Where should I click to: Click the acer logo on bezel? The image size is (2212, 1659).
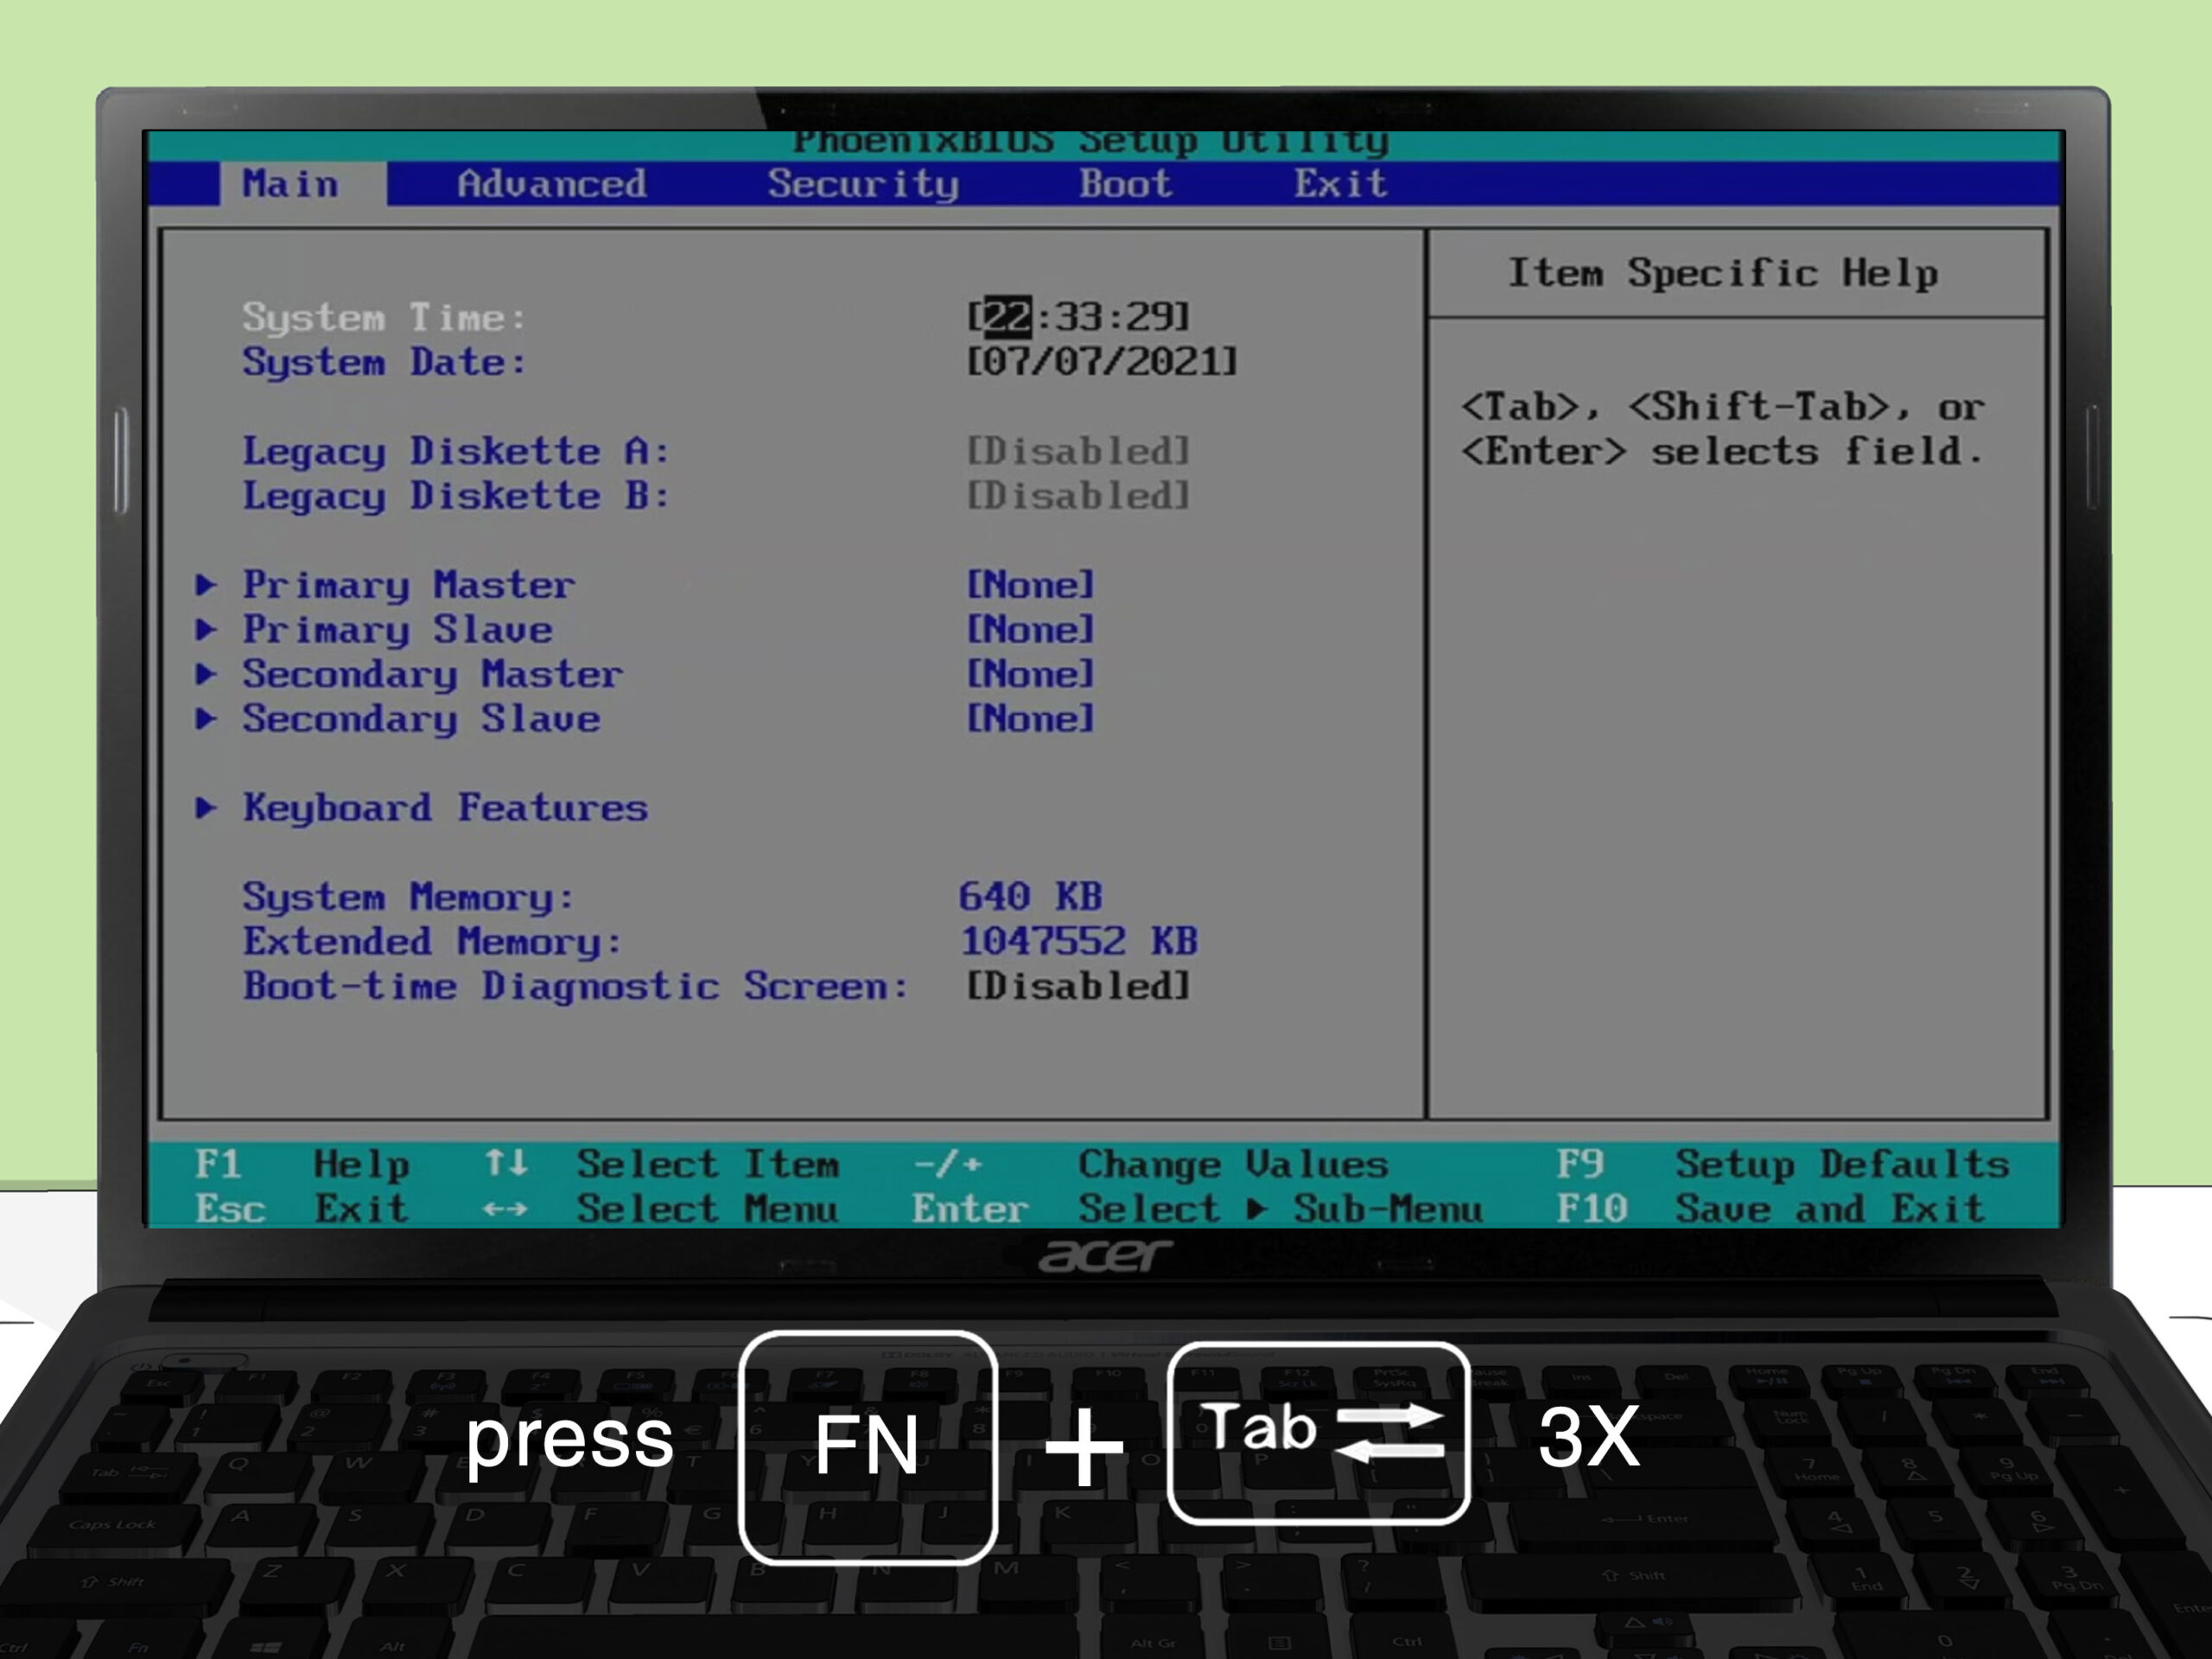(1105, 1256)
